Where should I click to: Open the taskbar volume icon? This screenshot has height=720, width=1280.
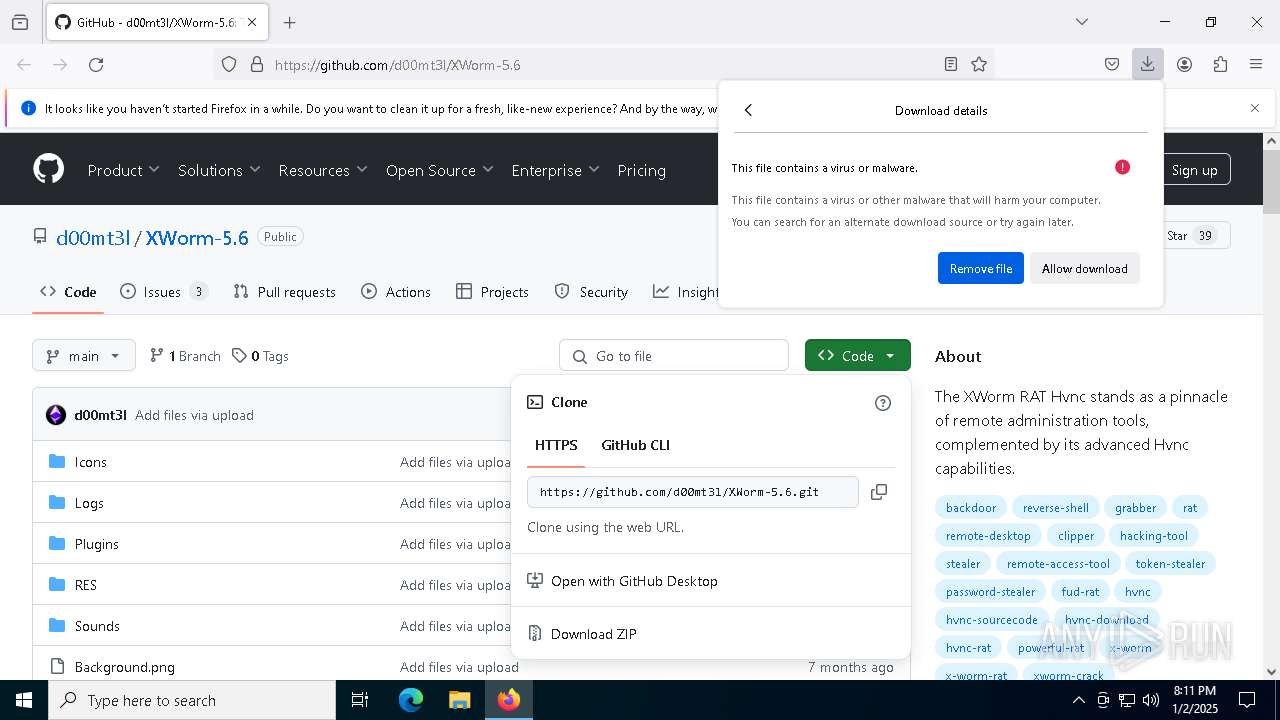[1151, 700]
